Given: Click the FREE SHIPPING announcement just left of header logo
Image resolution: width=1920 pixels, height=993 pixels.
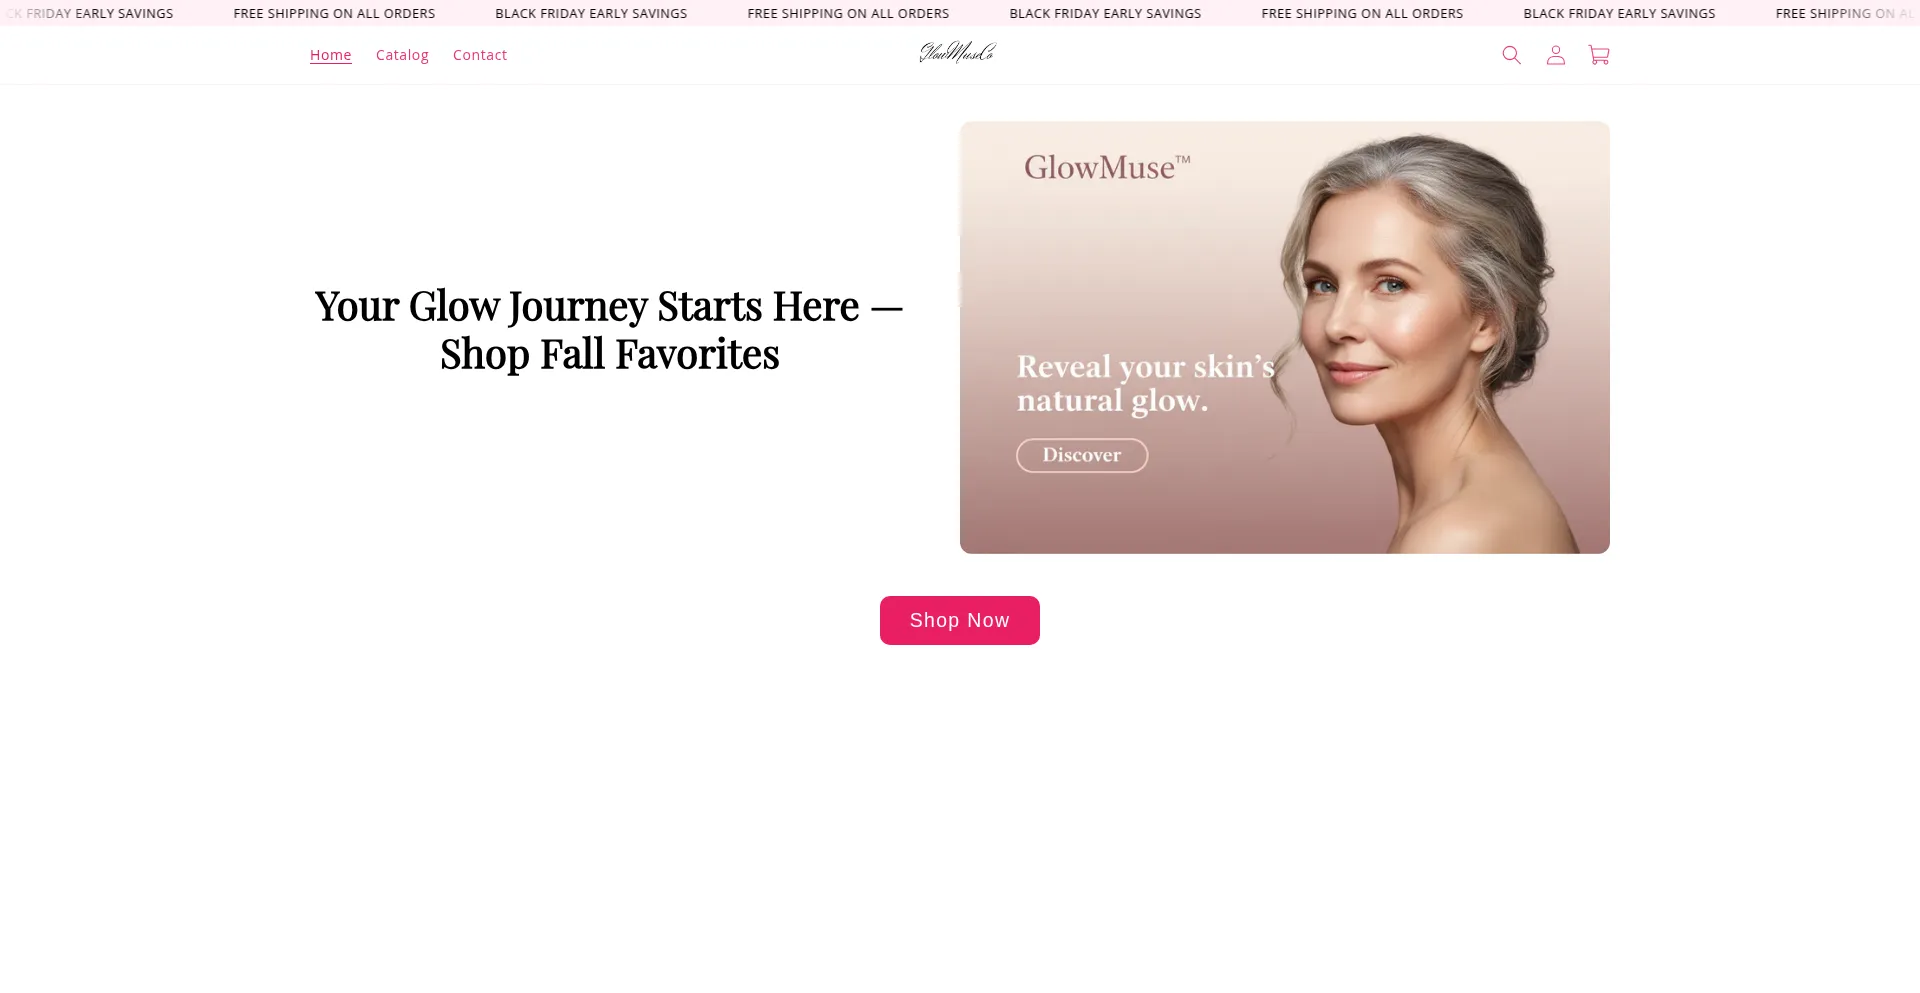Looking at the screenshot, I should pyautogui.click(x=848, y=13).
